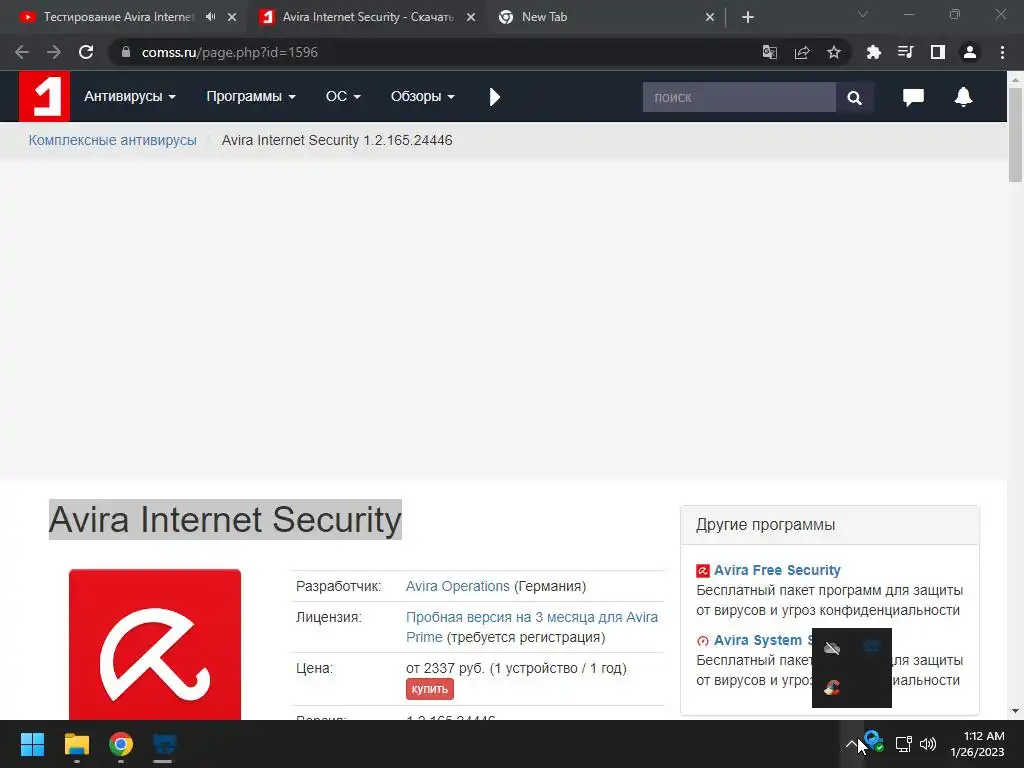Expand the Обзоры dropdown menu
Image resolution: width=1024 pixels, height=768 pixels.
coord(423,97)
